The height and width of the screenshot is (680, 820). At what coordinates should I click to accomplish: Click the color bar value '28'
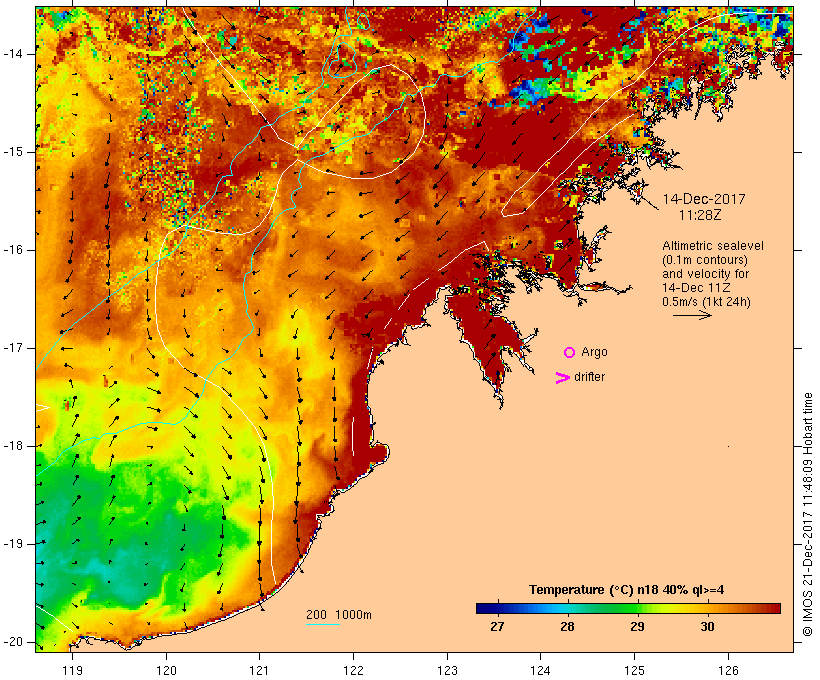567,627
